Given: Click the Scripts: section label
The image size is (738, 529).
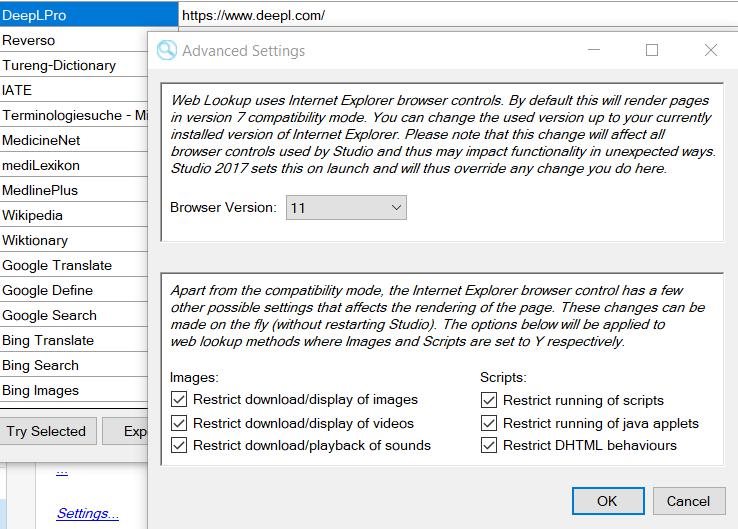Looking at the screenshot, I should tap(503, 377).
